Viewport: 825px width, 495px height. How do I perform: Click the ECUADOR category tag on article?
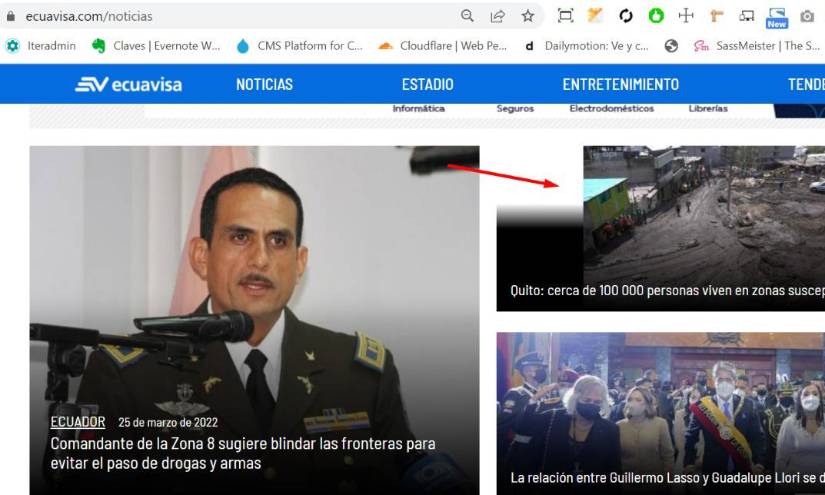(x=77, y=422)
